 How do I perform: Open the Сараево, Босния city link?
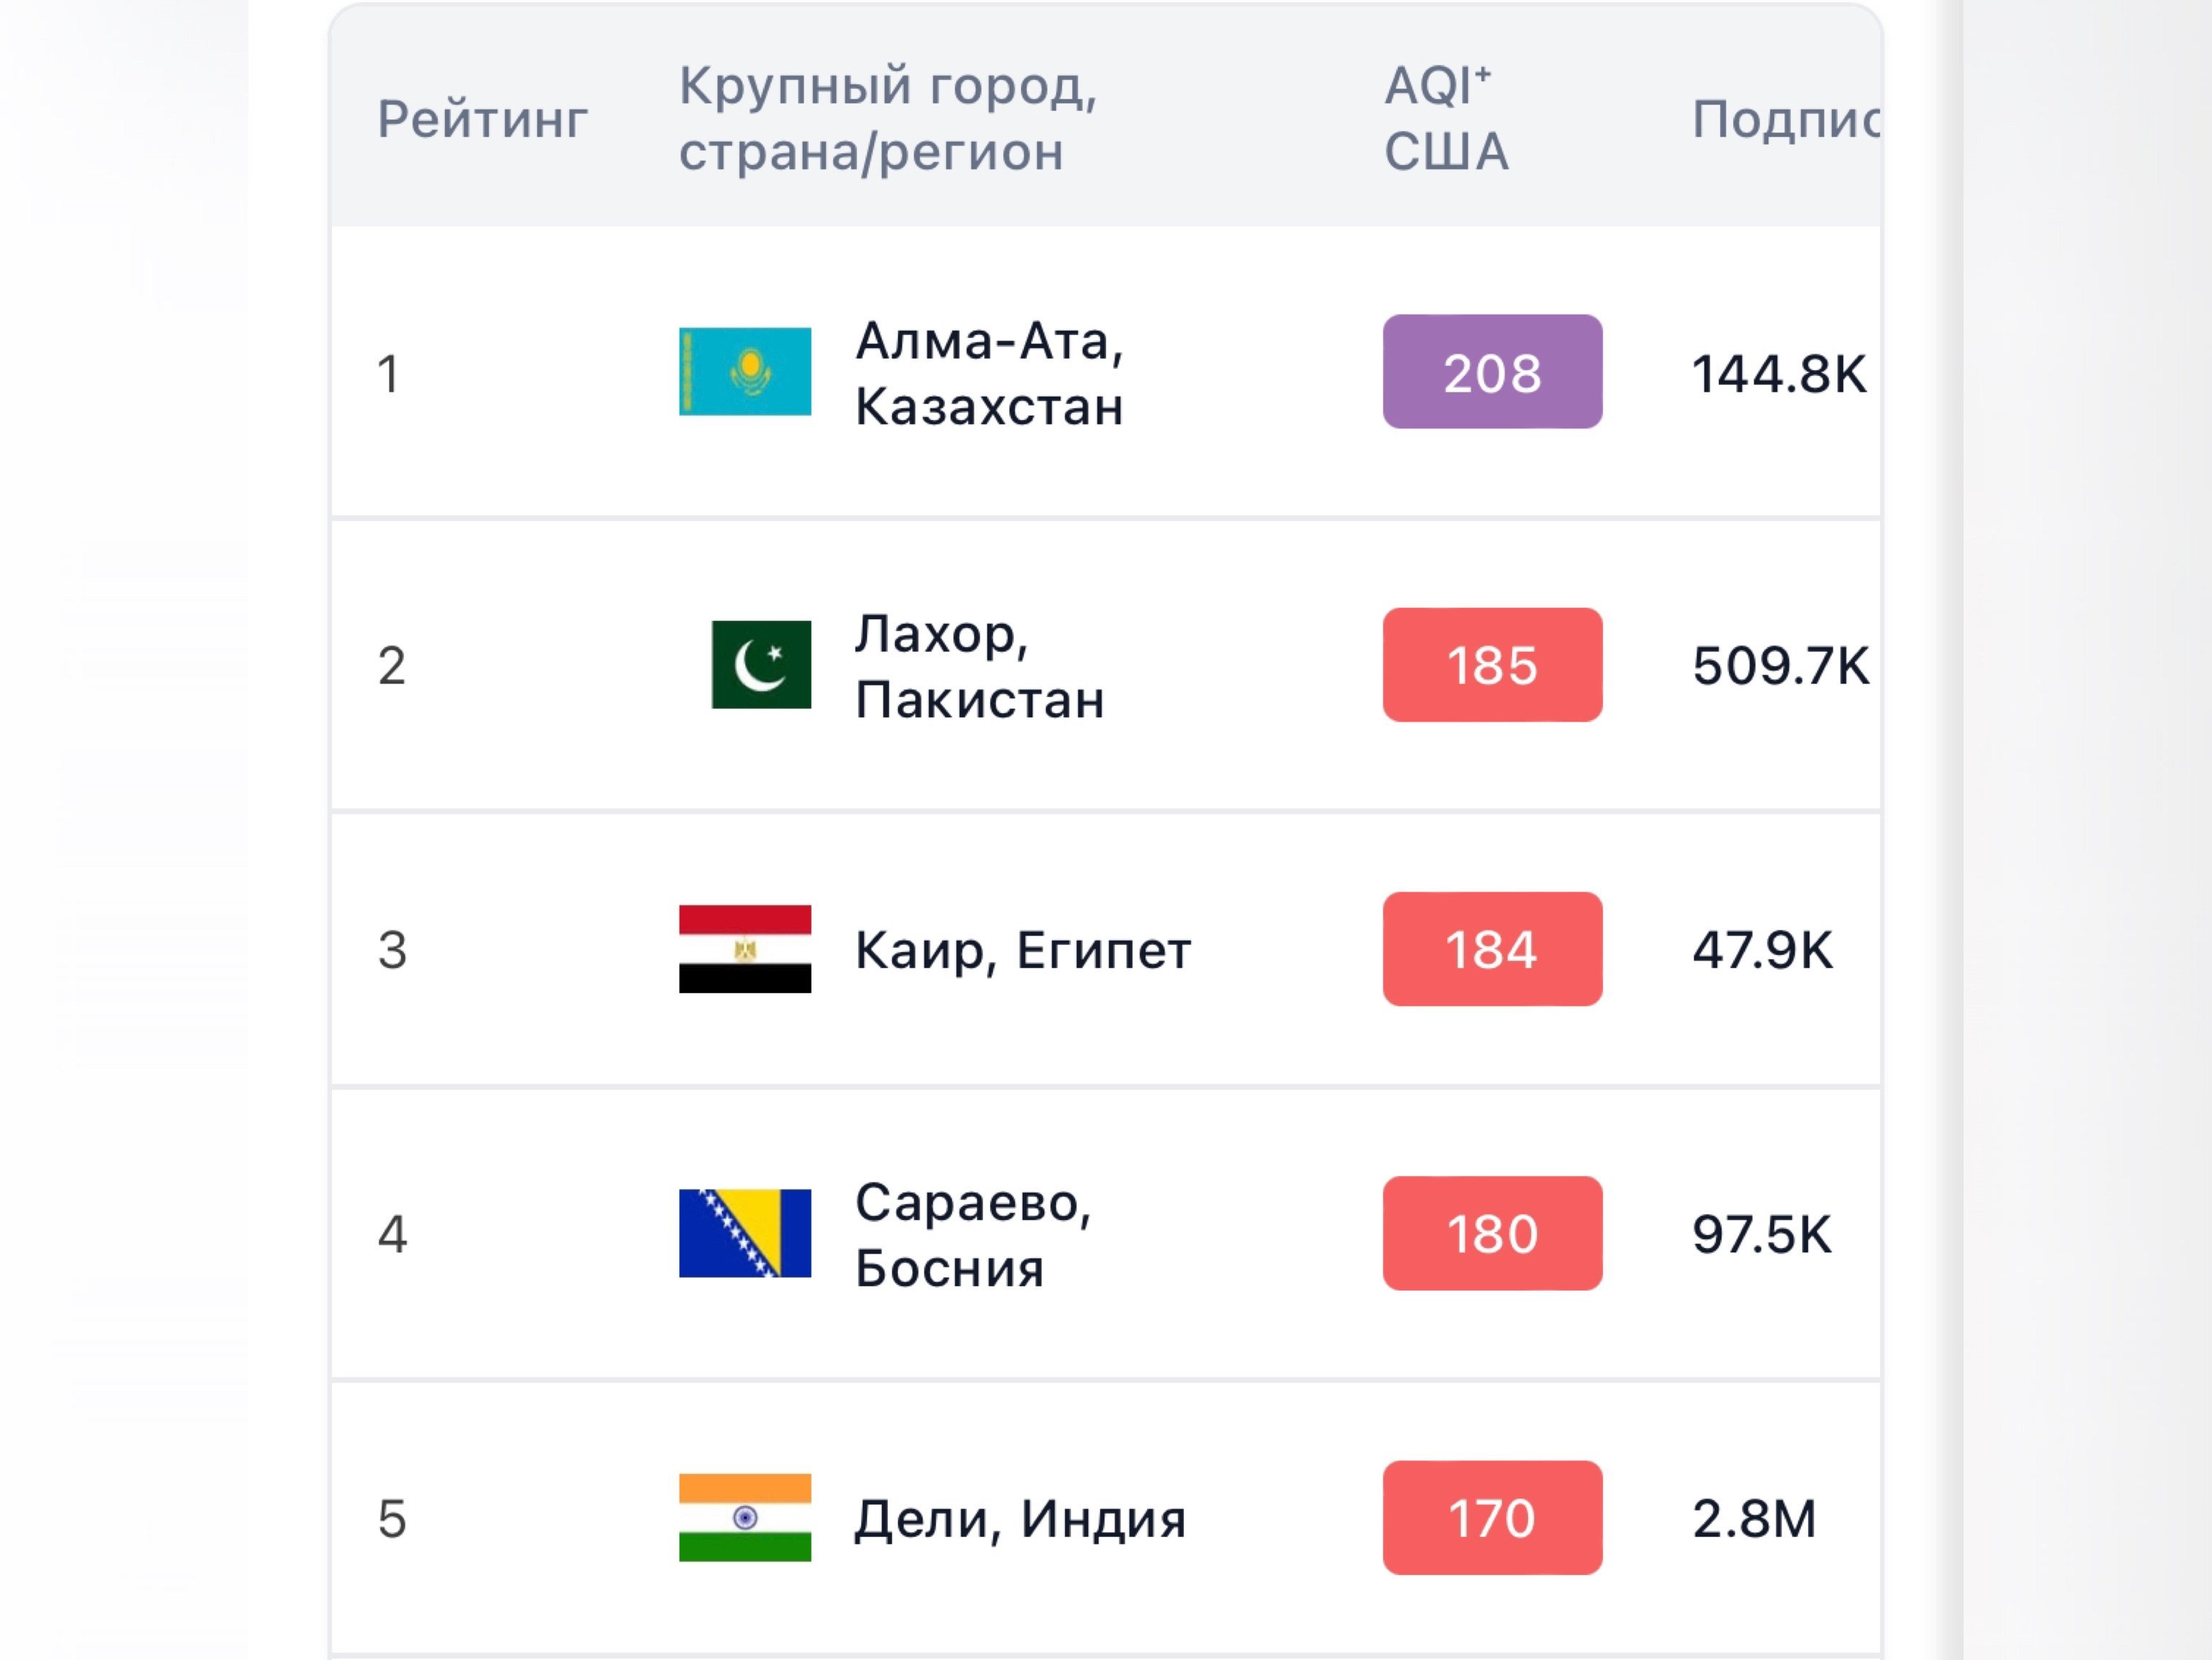(x=973, y=1234)
